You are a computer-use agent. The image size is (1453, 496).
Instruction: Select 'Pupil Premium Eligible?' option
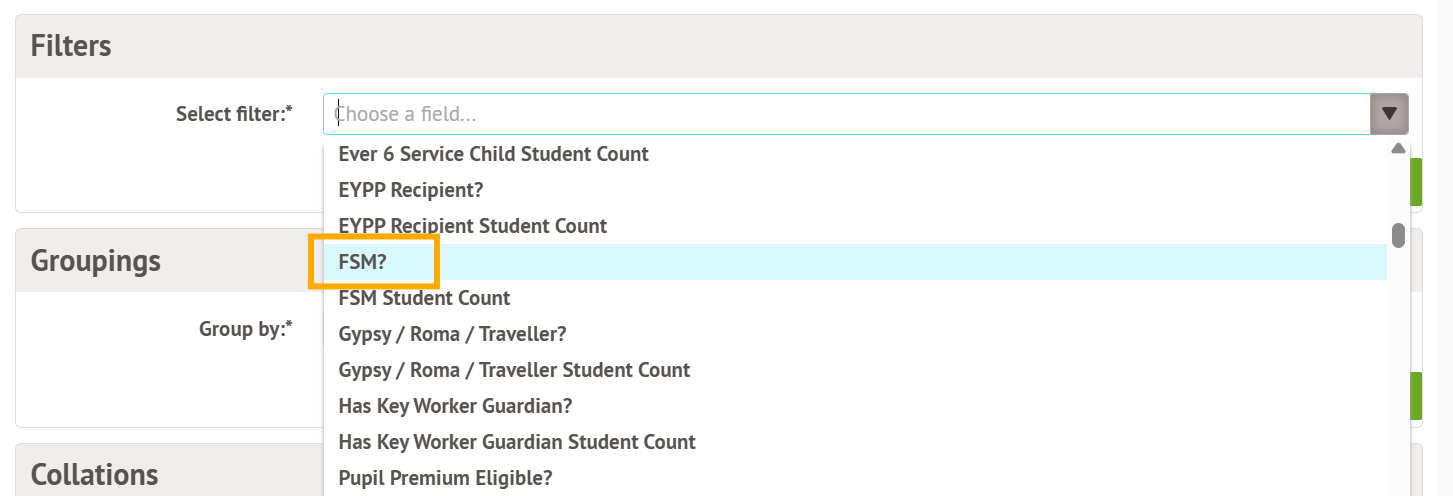446,478
